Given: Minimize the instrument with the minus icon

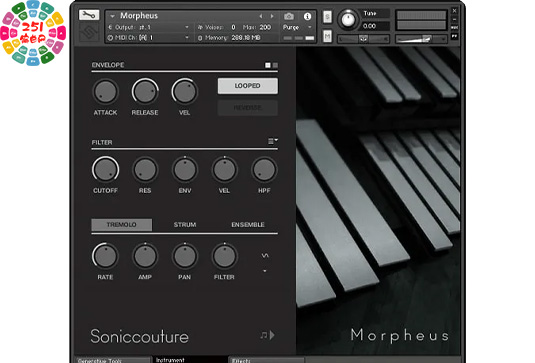Looking at the screenshot, I should coord(454,19).
